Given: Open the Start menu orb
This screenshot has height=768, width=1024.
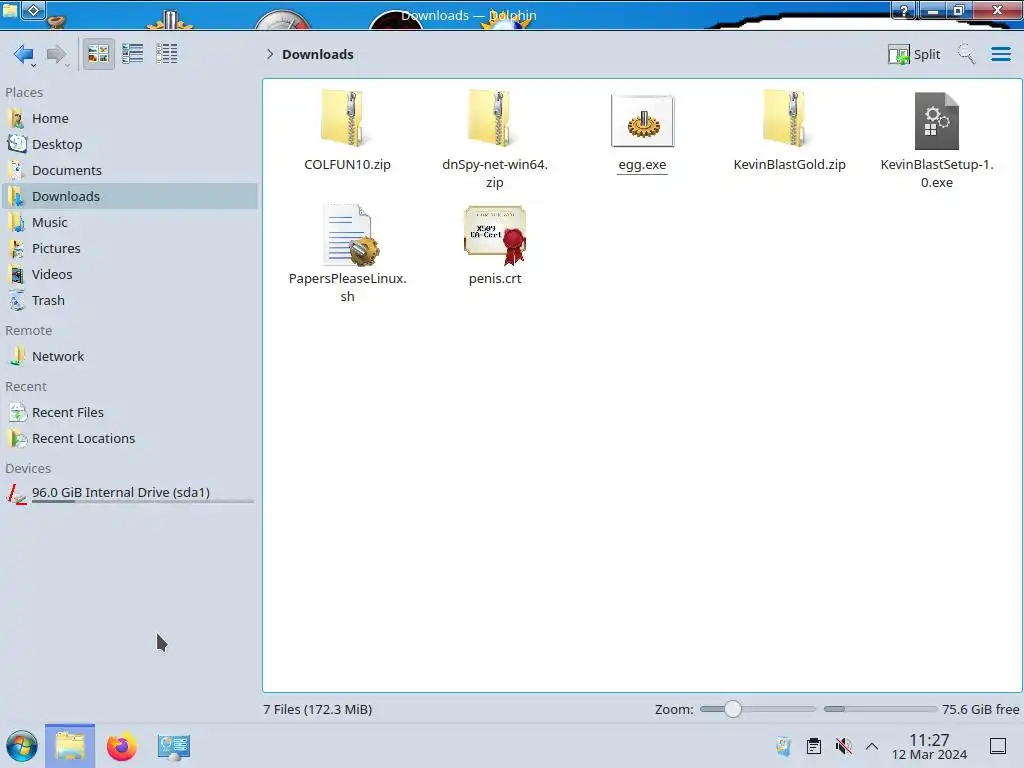Looking at the screenshot, I should point(22,746).
